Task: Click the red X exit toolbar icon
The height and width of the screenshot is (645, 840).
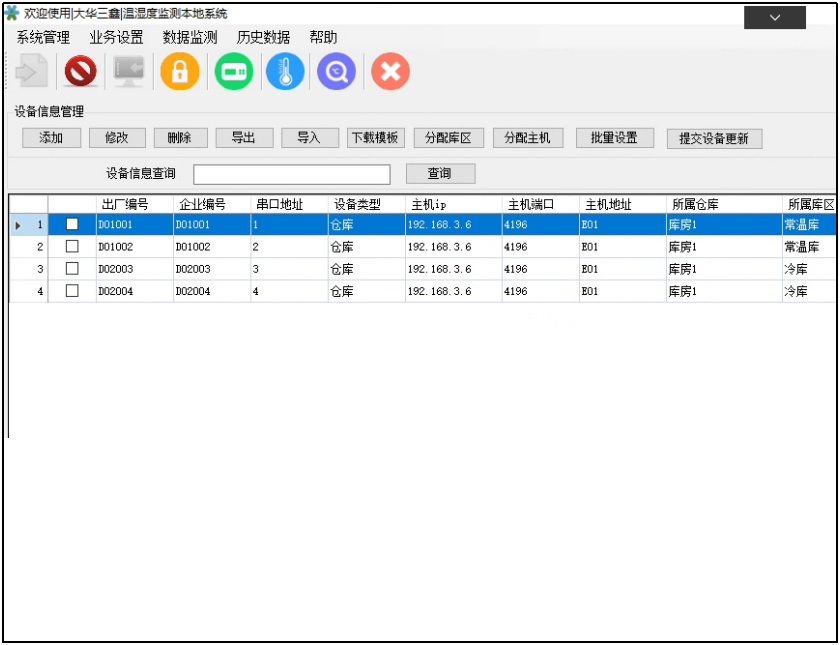Action: click(x=390, y=72)
